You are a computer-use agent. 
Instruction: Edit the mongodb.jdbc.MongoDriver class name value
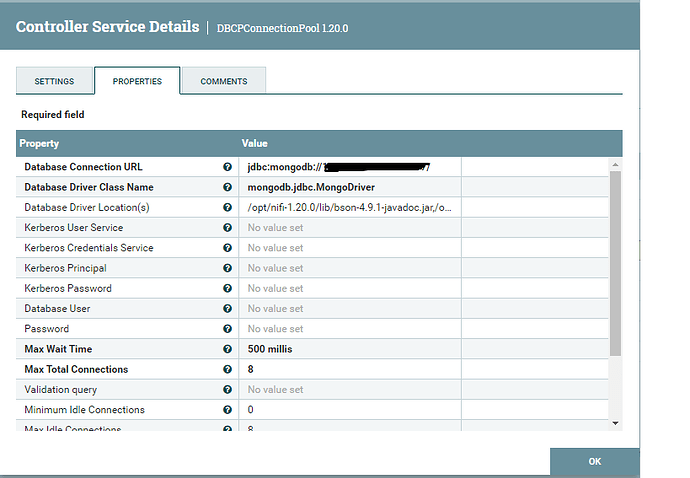[349, 187]
